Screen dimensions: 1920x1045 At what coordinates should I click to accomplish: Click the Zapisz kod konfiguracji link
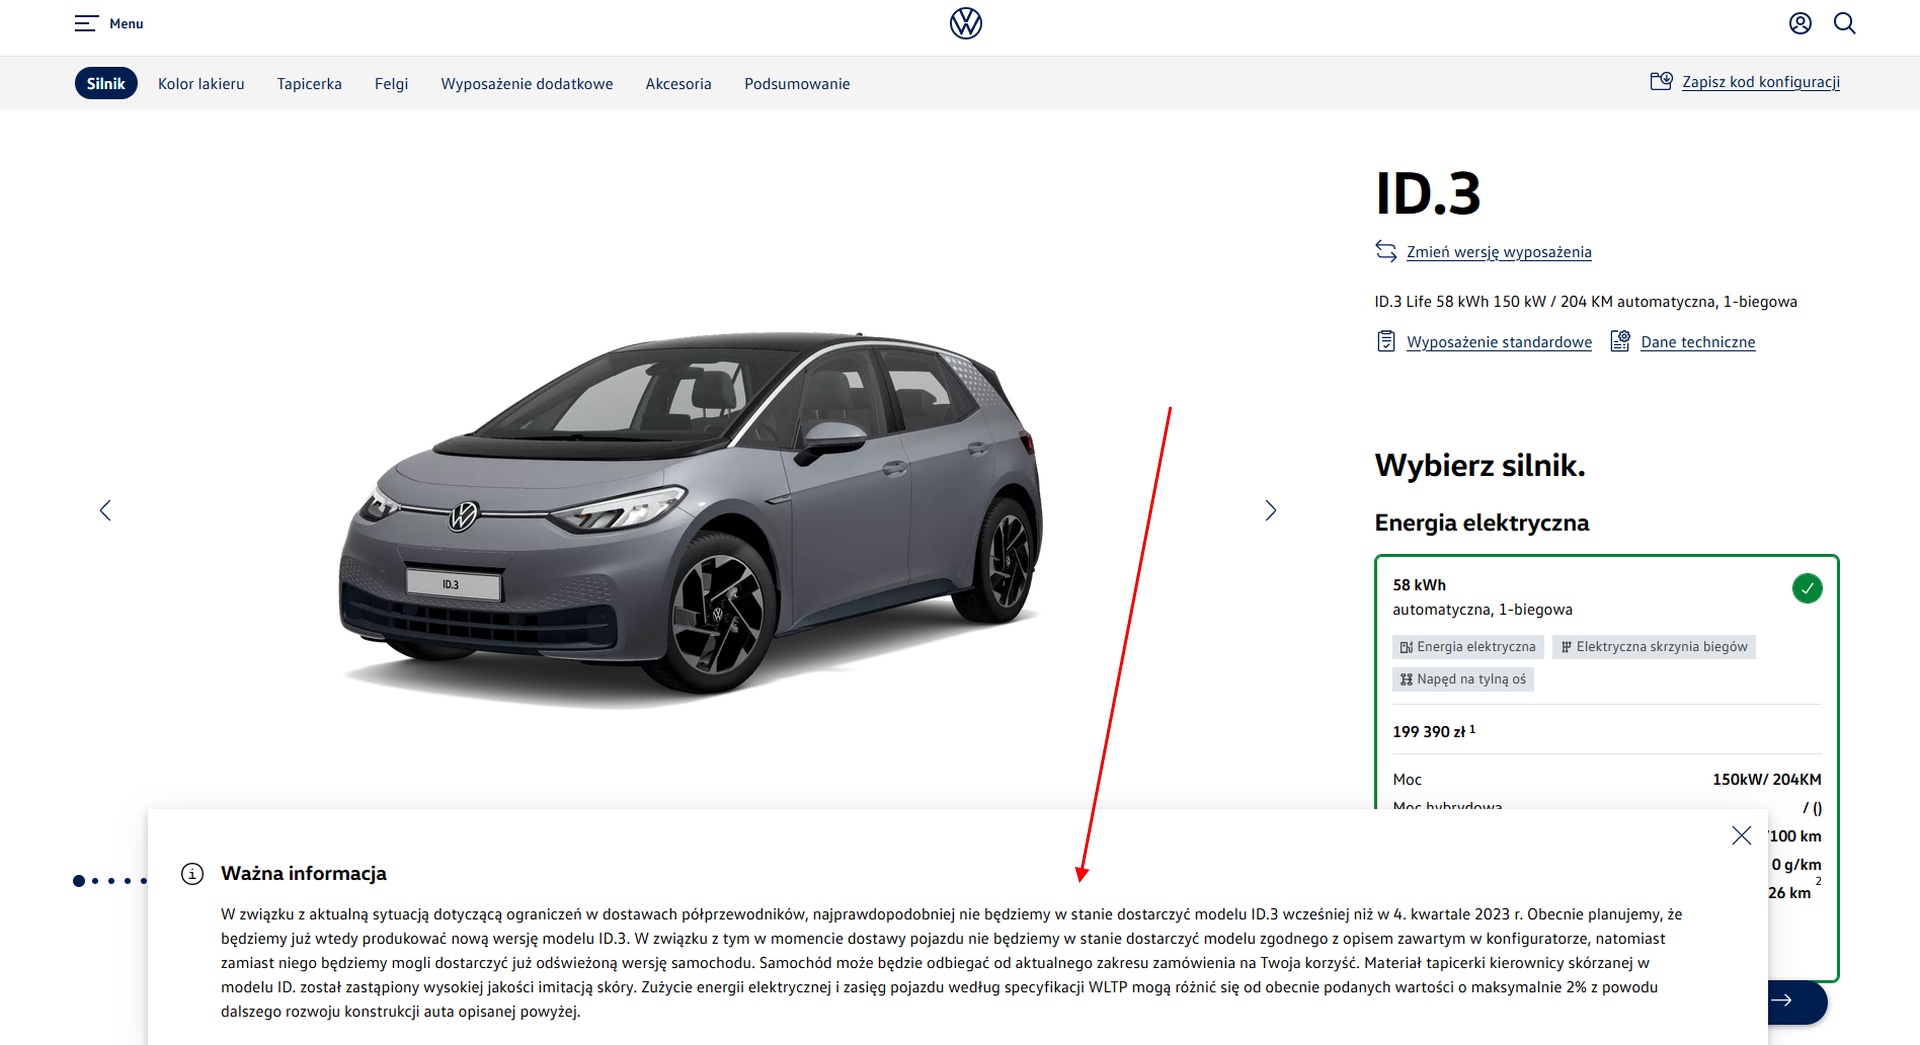pos(1761,82)
